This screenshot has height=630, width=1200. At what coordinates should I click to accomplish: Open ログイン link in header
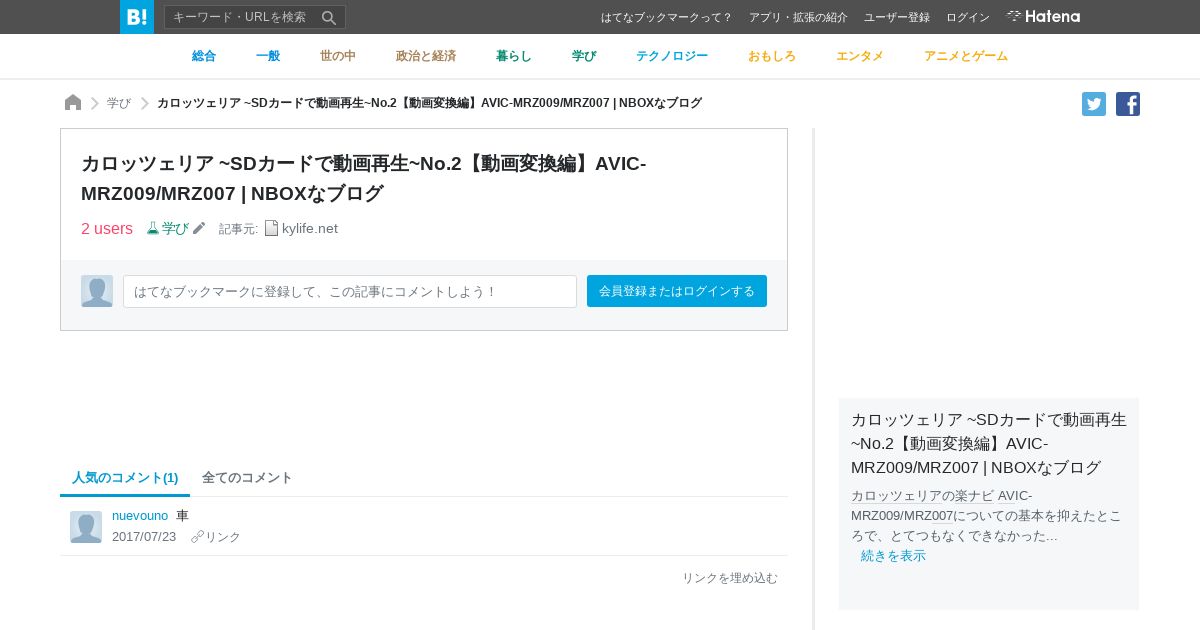968,17
